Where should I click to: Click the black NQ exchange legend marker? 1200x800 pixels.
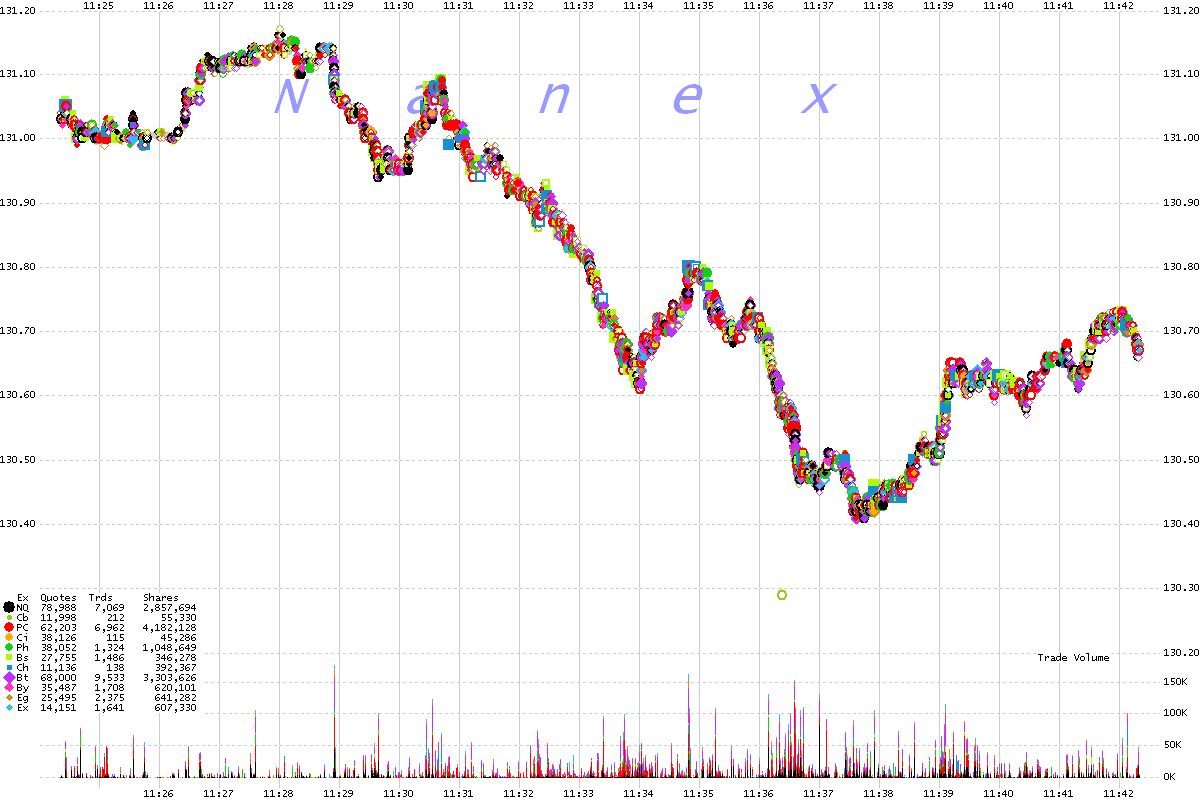click(x=9, y=607)
